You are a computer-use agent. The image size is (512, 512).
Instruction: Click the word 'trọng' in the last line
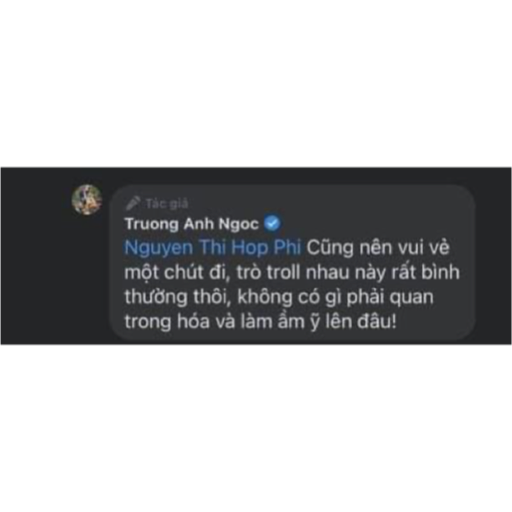tap(148, 322)
